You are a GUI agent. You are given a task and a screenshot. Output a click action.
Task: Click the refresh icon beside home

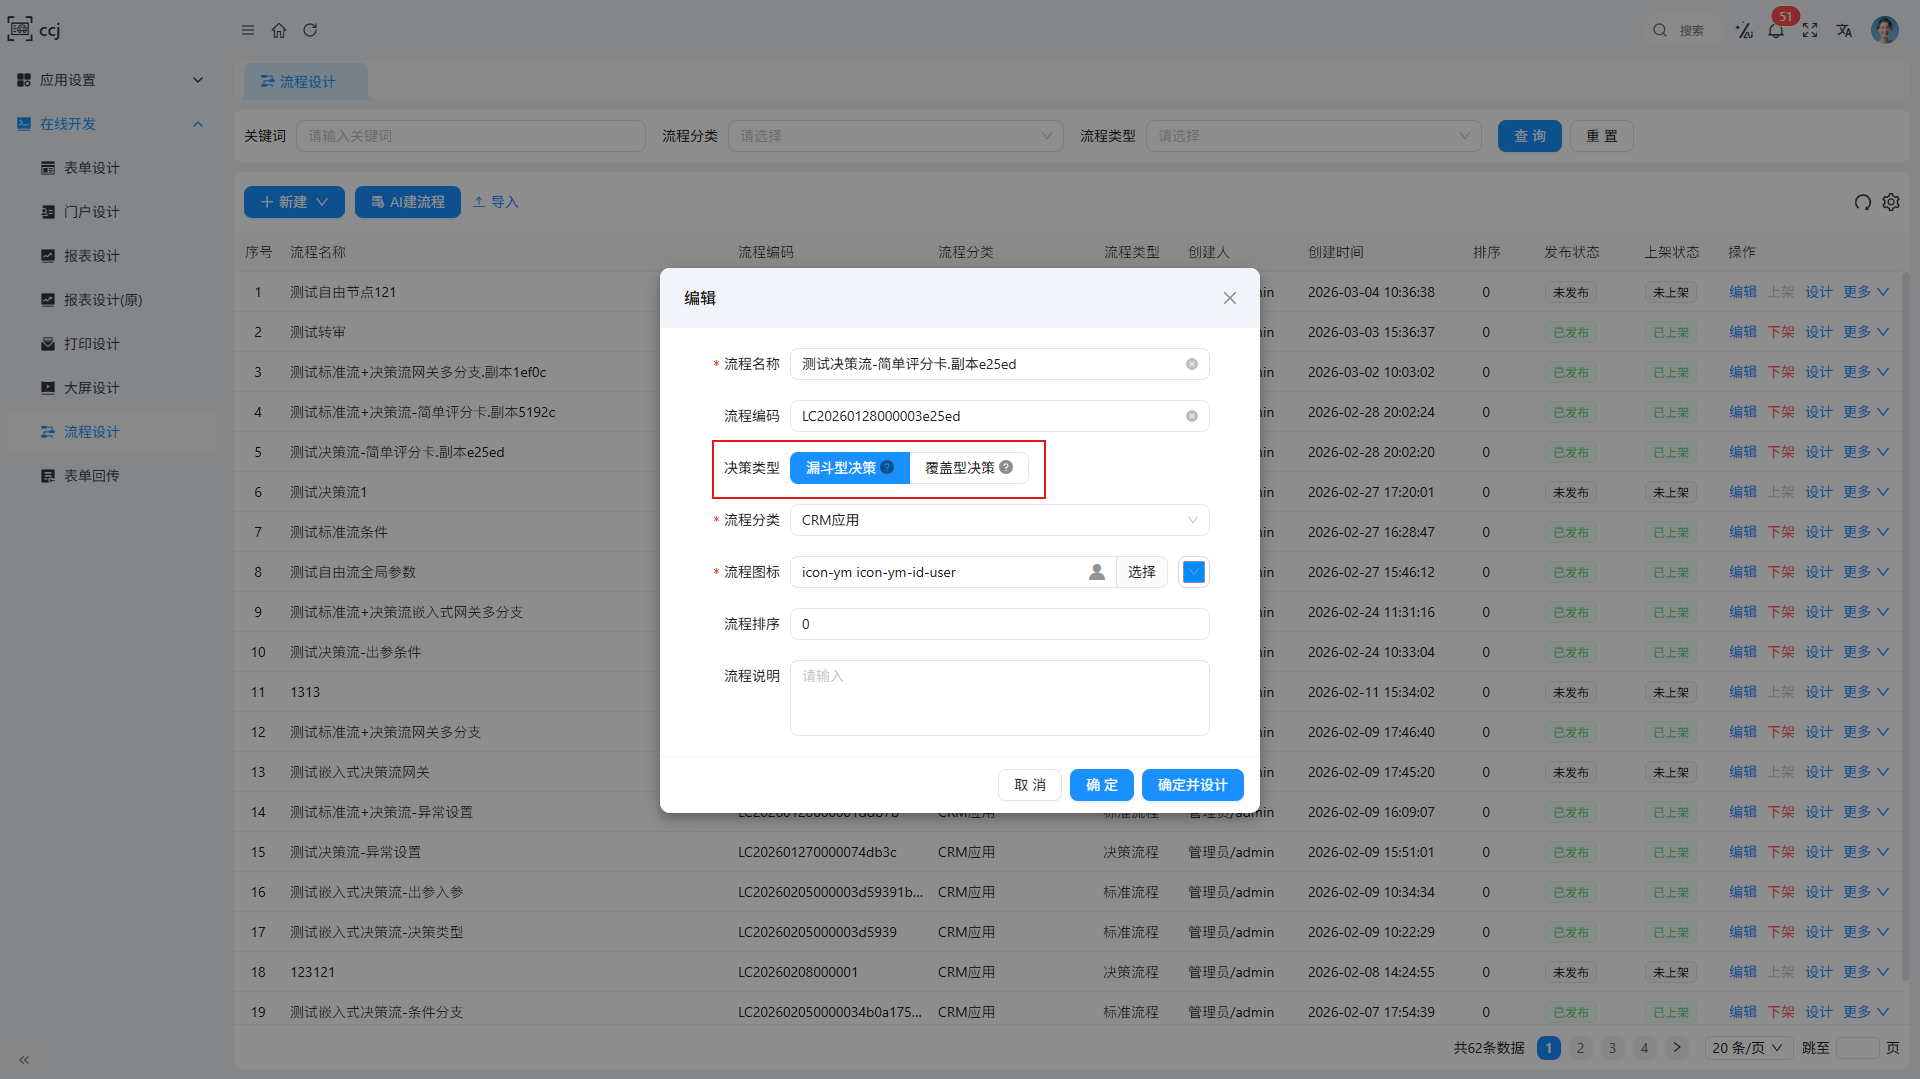click(x=310, y=30)
